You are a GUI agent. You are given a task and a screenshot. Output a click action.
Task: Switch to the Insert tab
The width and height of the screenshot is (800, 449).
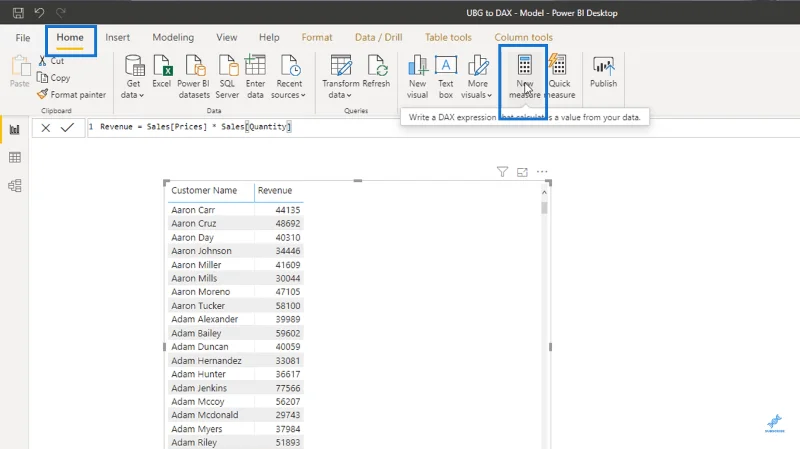pyautogui.click(x=117, y=37)
